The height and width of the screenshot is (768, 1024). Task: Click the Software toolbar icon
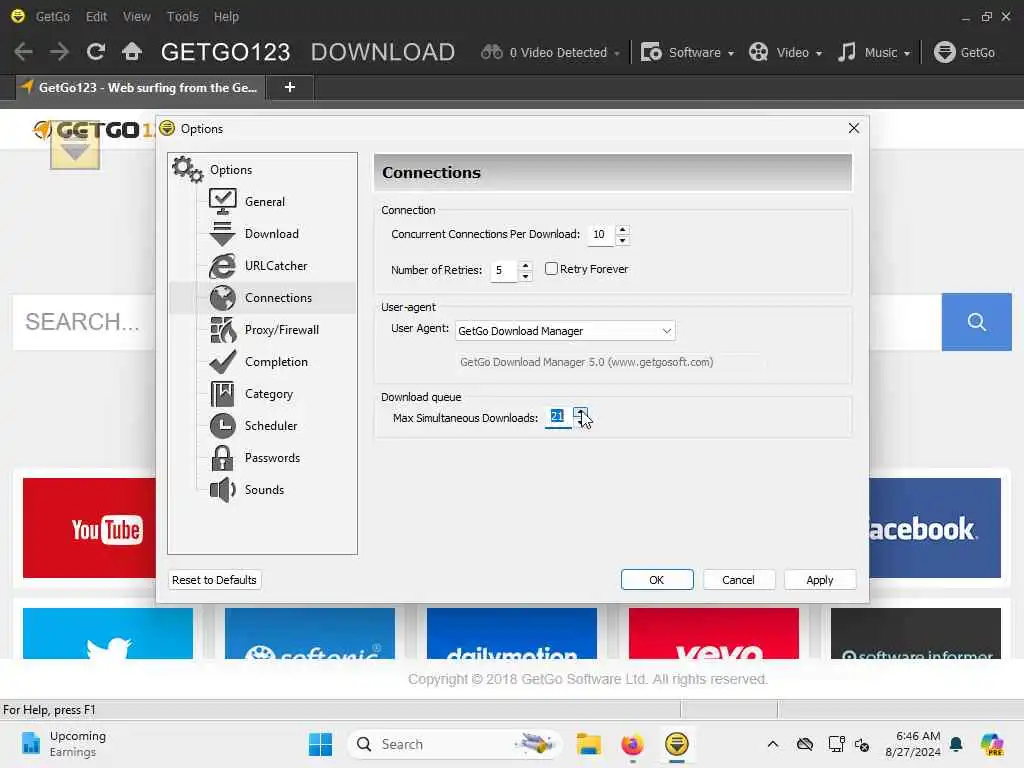click(x=651, y=52)
